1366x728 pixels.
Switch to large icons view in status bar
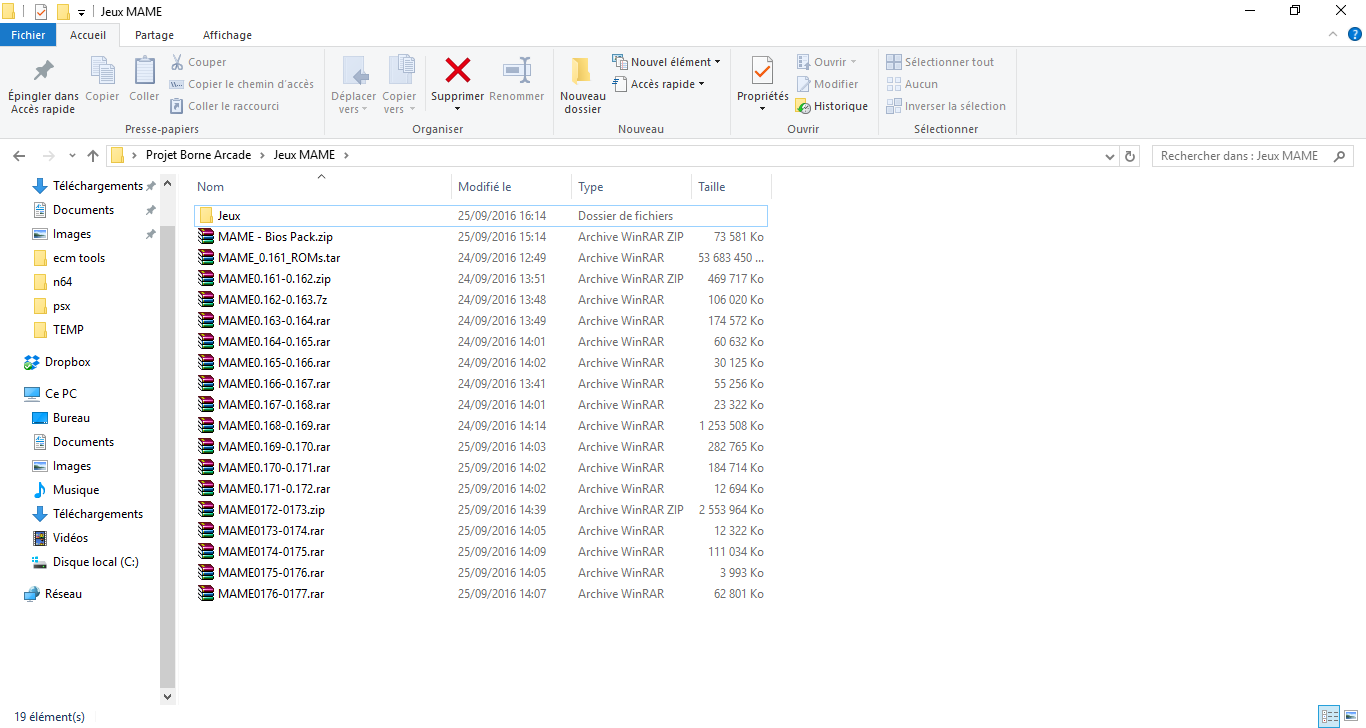tap(1350, 716)
